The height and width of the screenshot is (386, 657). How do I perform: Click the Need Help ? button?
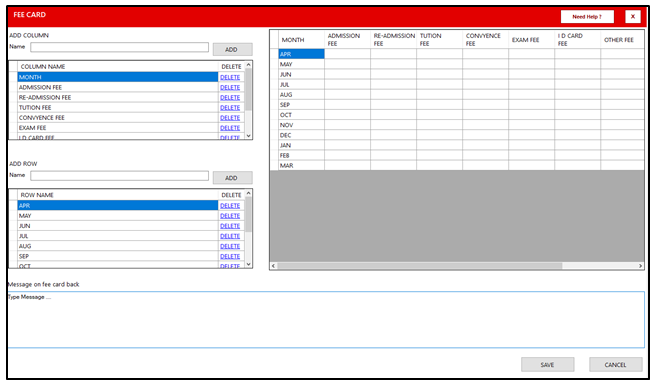coord(587,17)
